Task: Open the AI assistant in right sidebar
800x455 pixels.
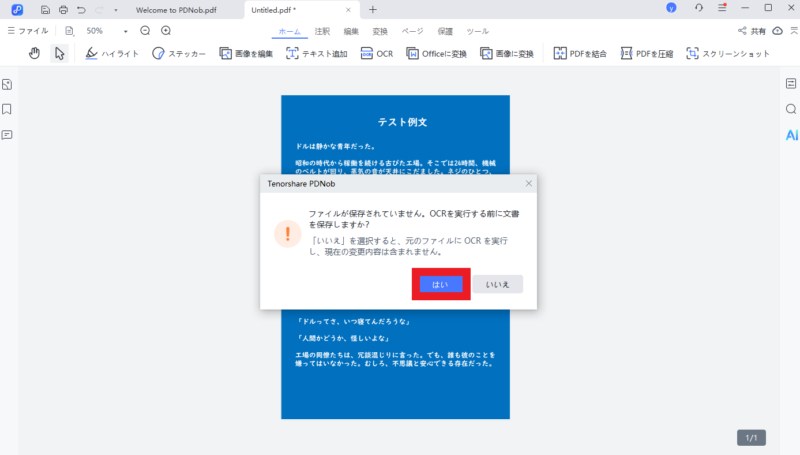Action: (x=791, y=134)
